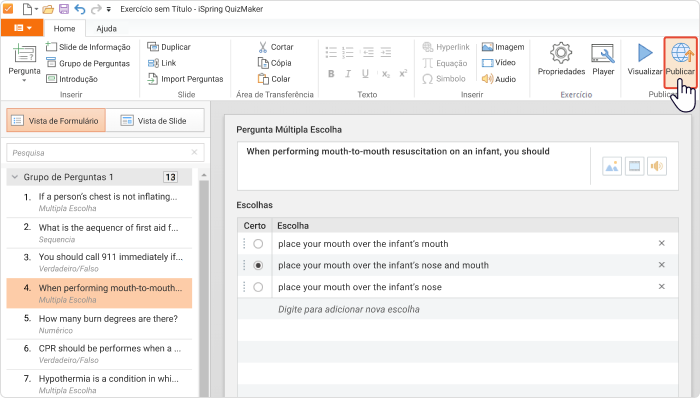Image resolution: width=700 pixels, height=398 pixels.
Task: Delete the "infant's nose" choice
Action: (x=662, y=286)
